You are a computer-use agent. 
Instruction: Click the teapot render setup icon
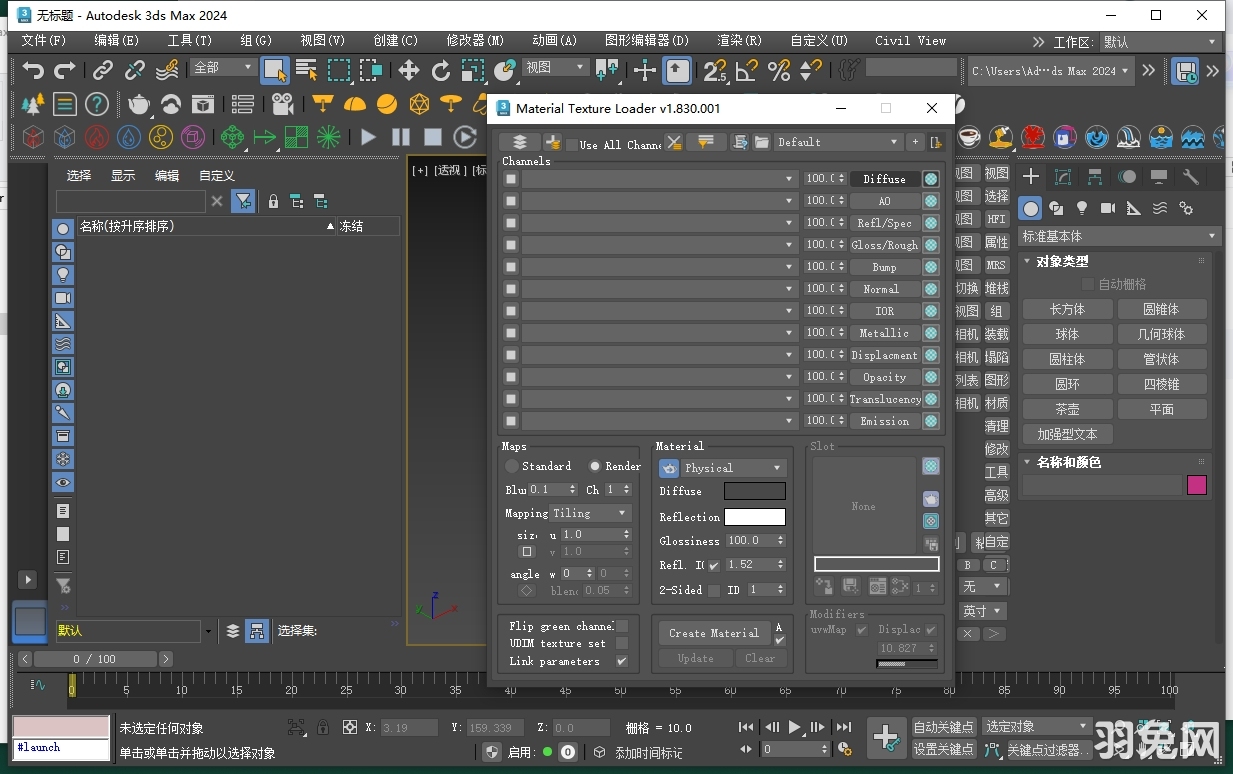pos(139,104)
